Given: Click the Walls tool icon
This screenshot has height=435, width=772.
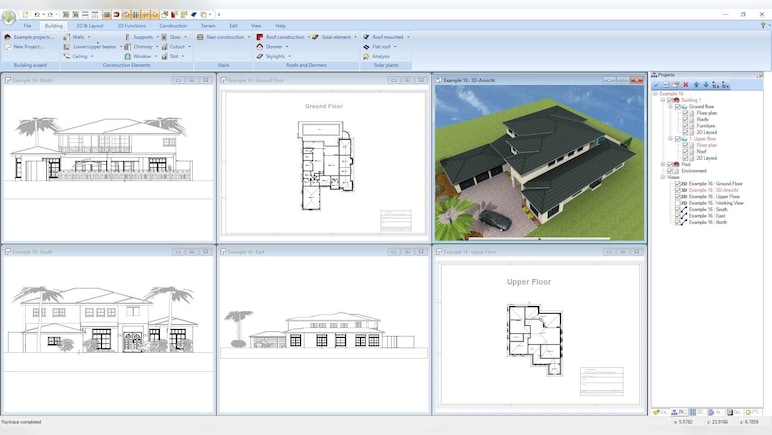Looking at the screenshot, I should pos(67,37).
